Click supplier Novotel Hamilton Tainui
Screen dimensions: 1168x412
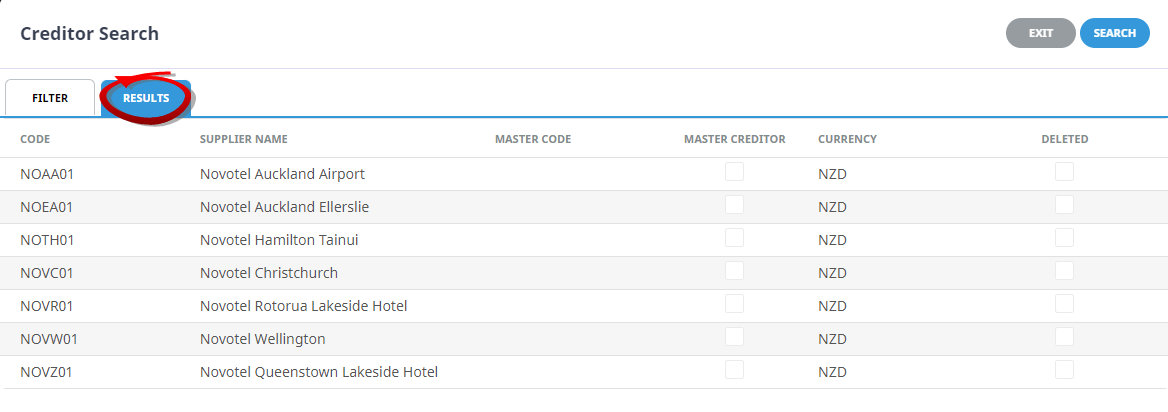pos(279,240)
